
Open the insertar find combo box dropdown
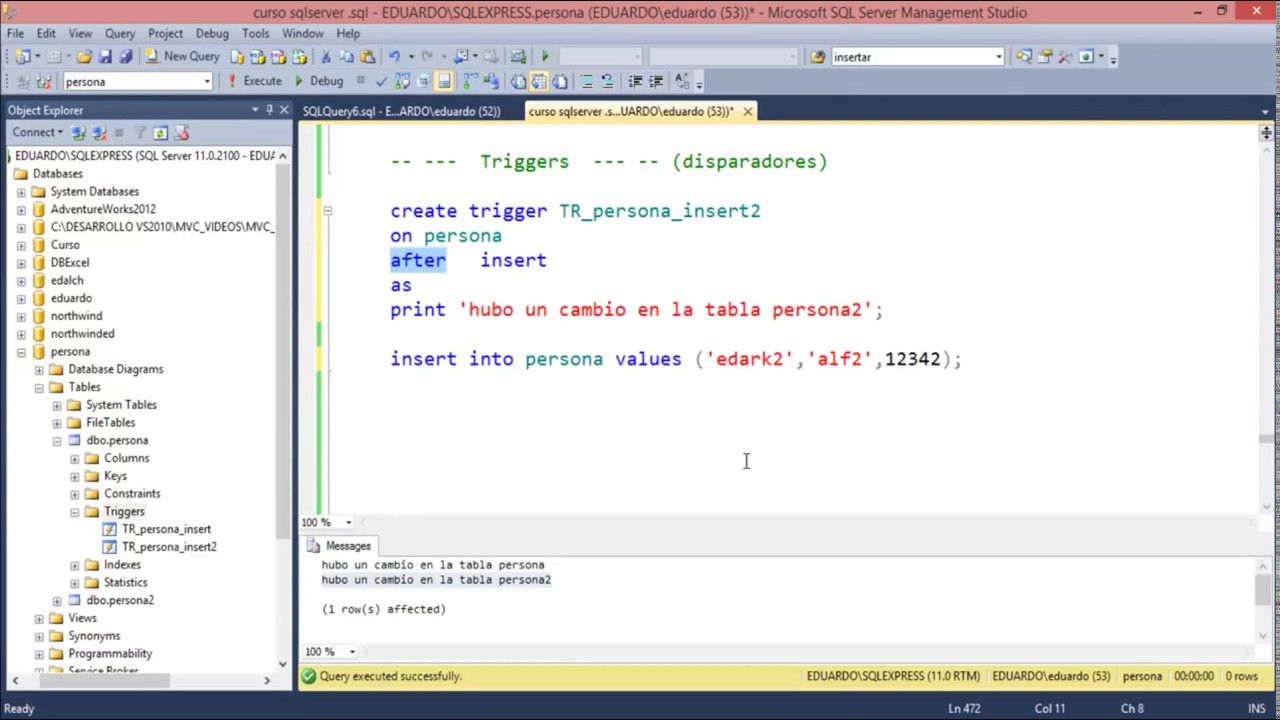998,57
